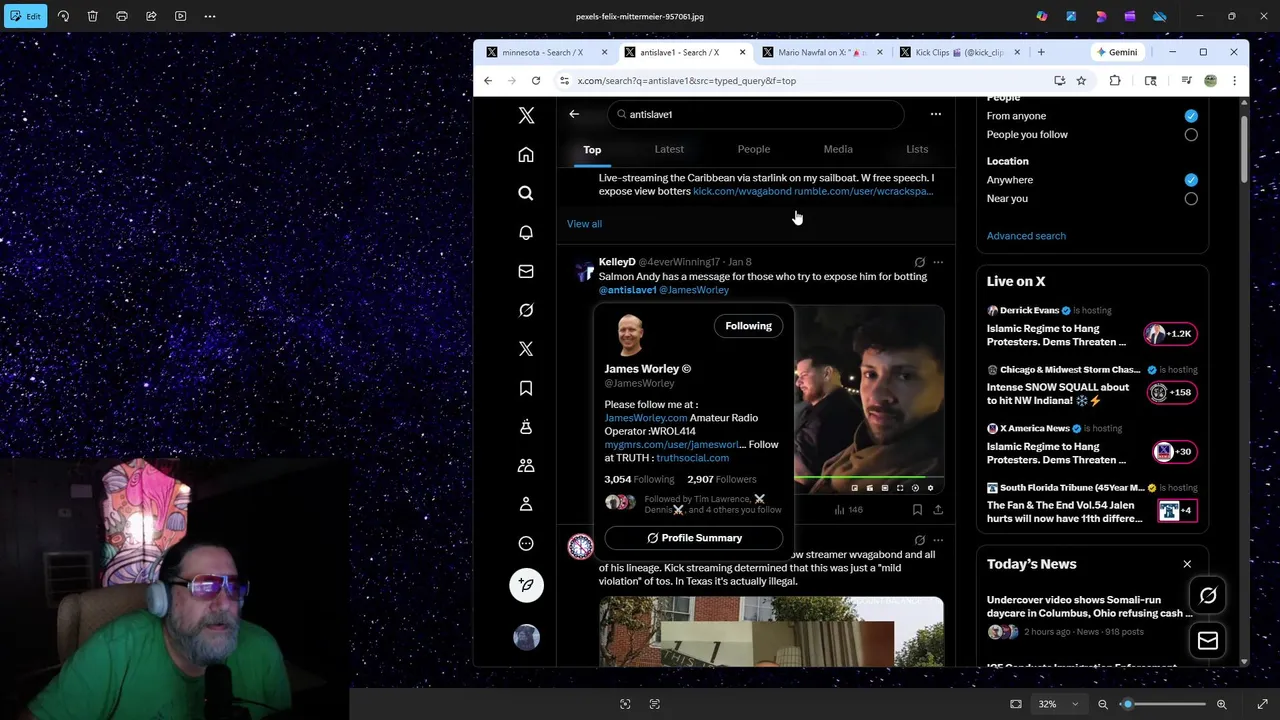The image size is (1280, 720).
Task: Dismiss Today's News panel
Action: coord(1187,564)
